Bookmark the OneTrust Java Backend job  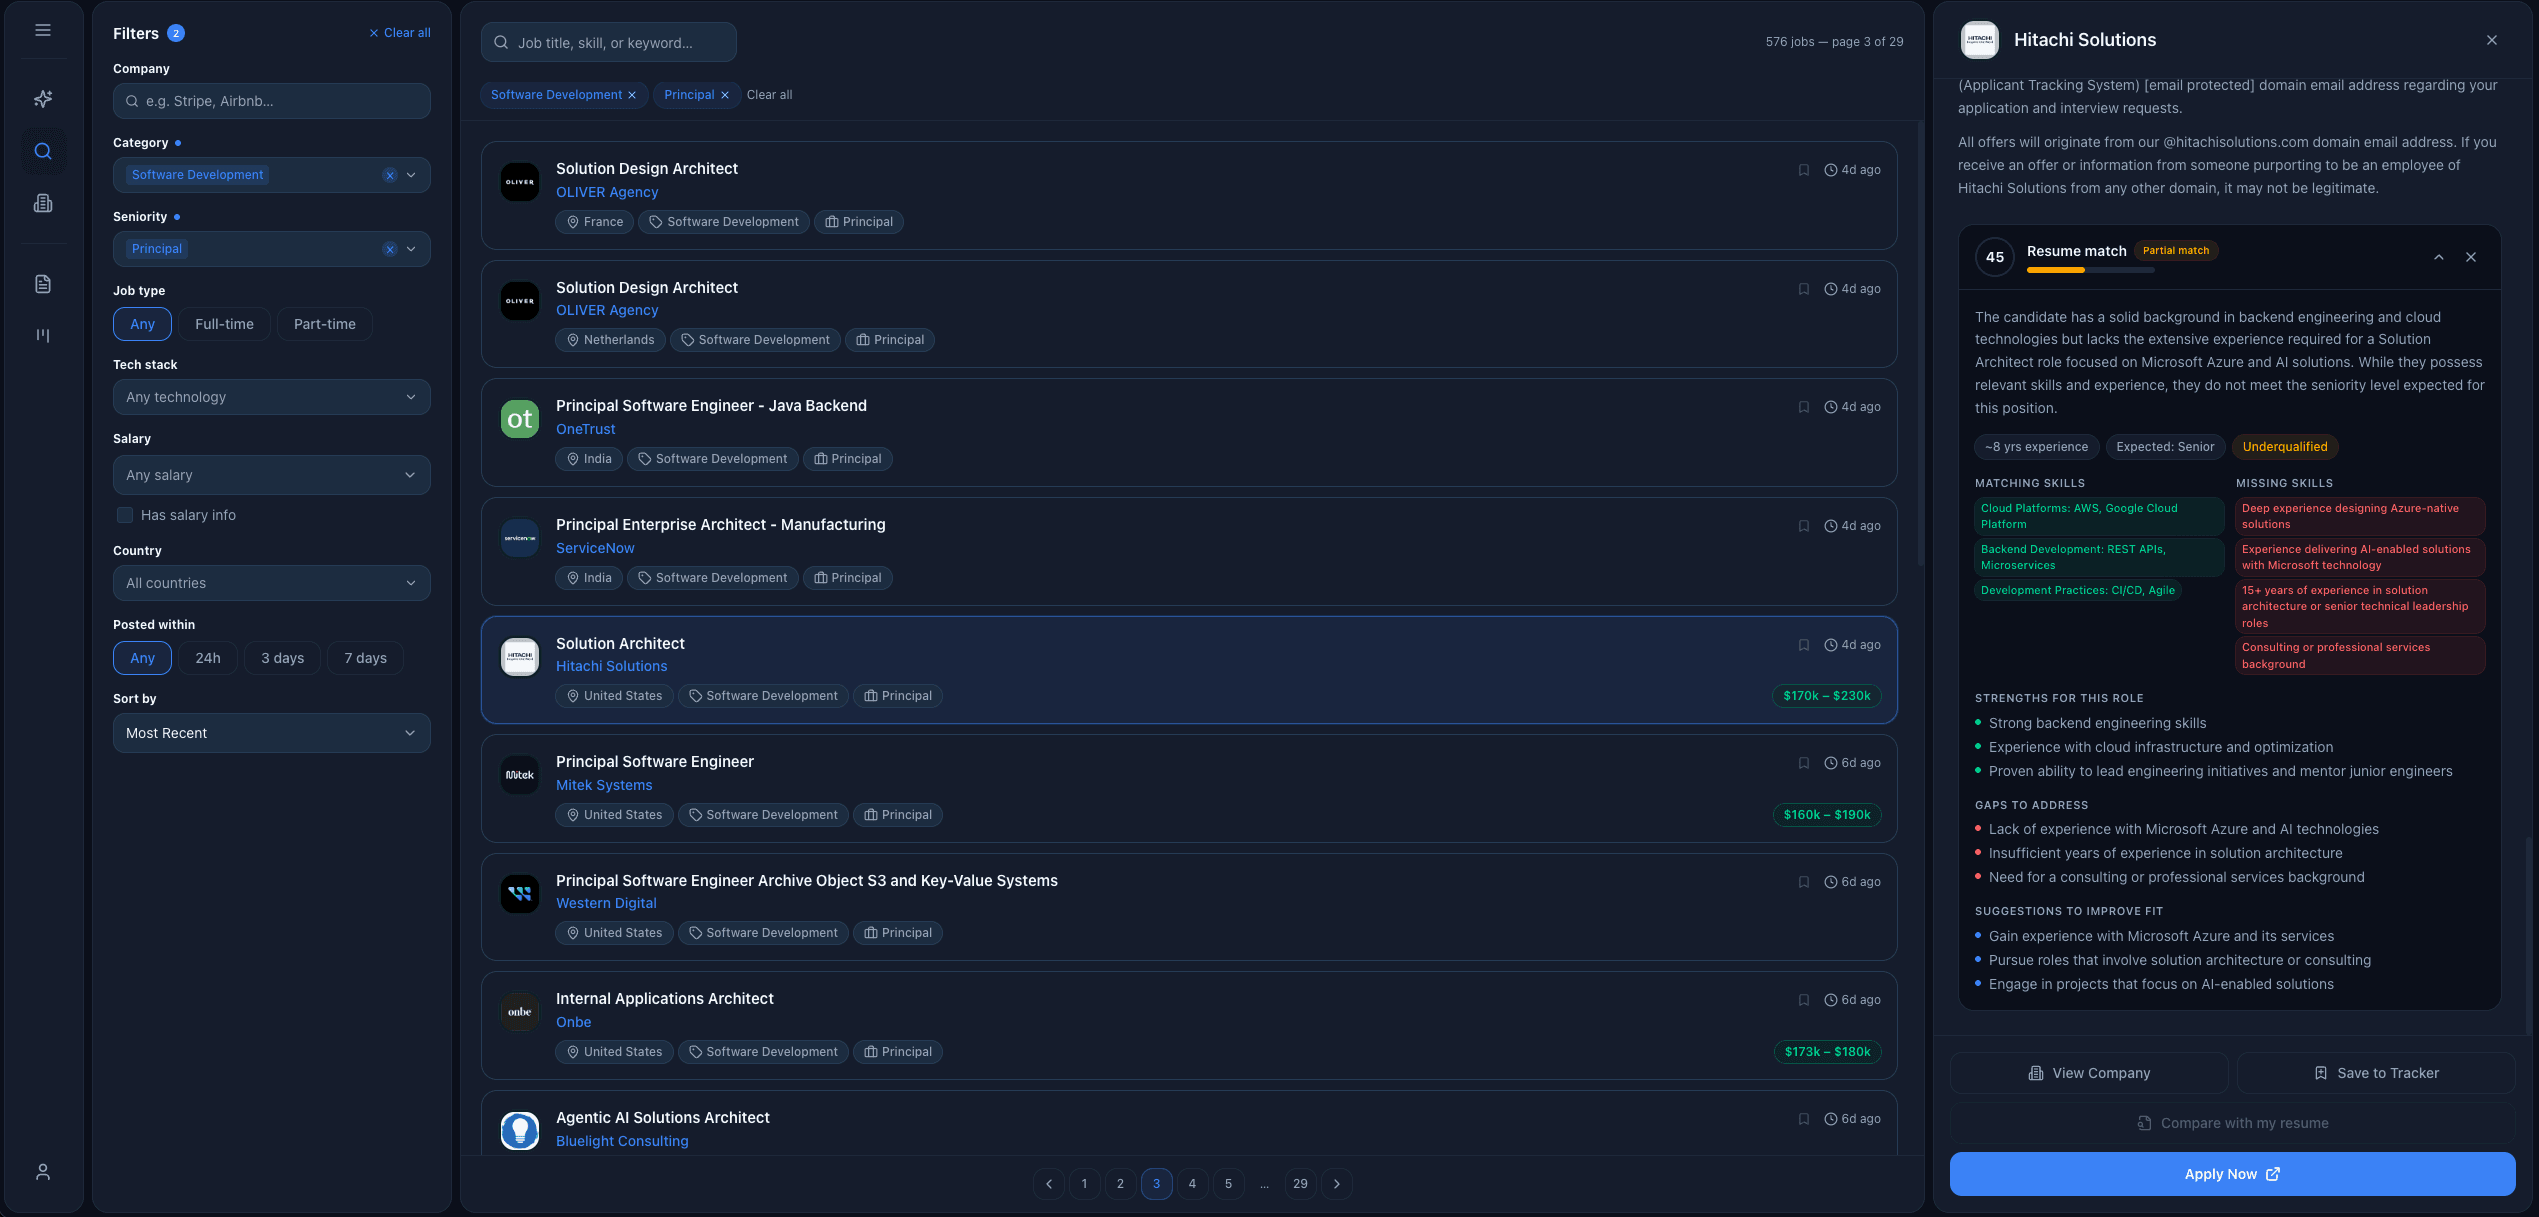[x=1804, y=407]
